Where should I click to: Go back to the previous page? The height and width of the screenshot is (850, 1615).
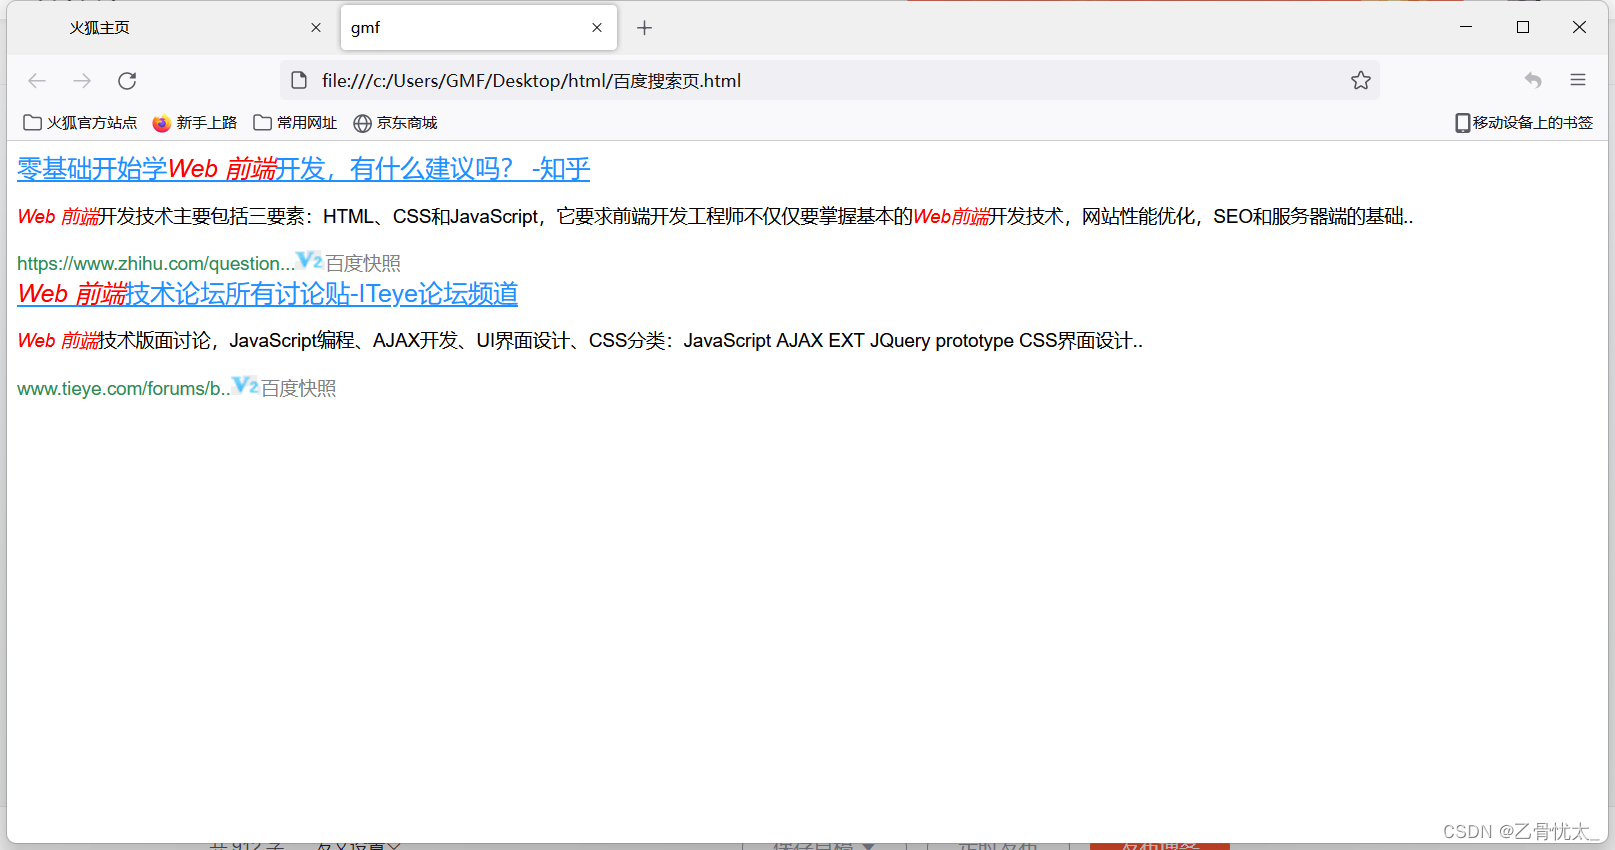tap(37, 81)
